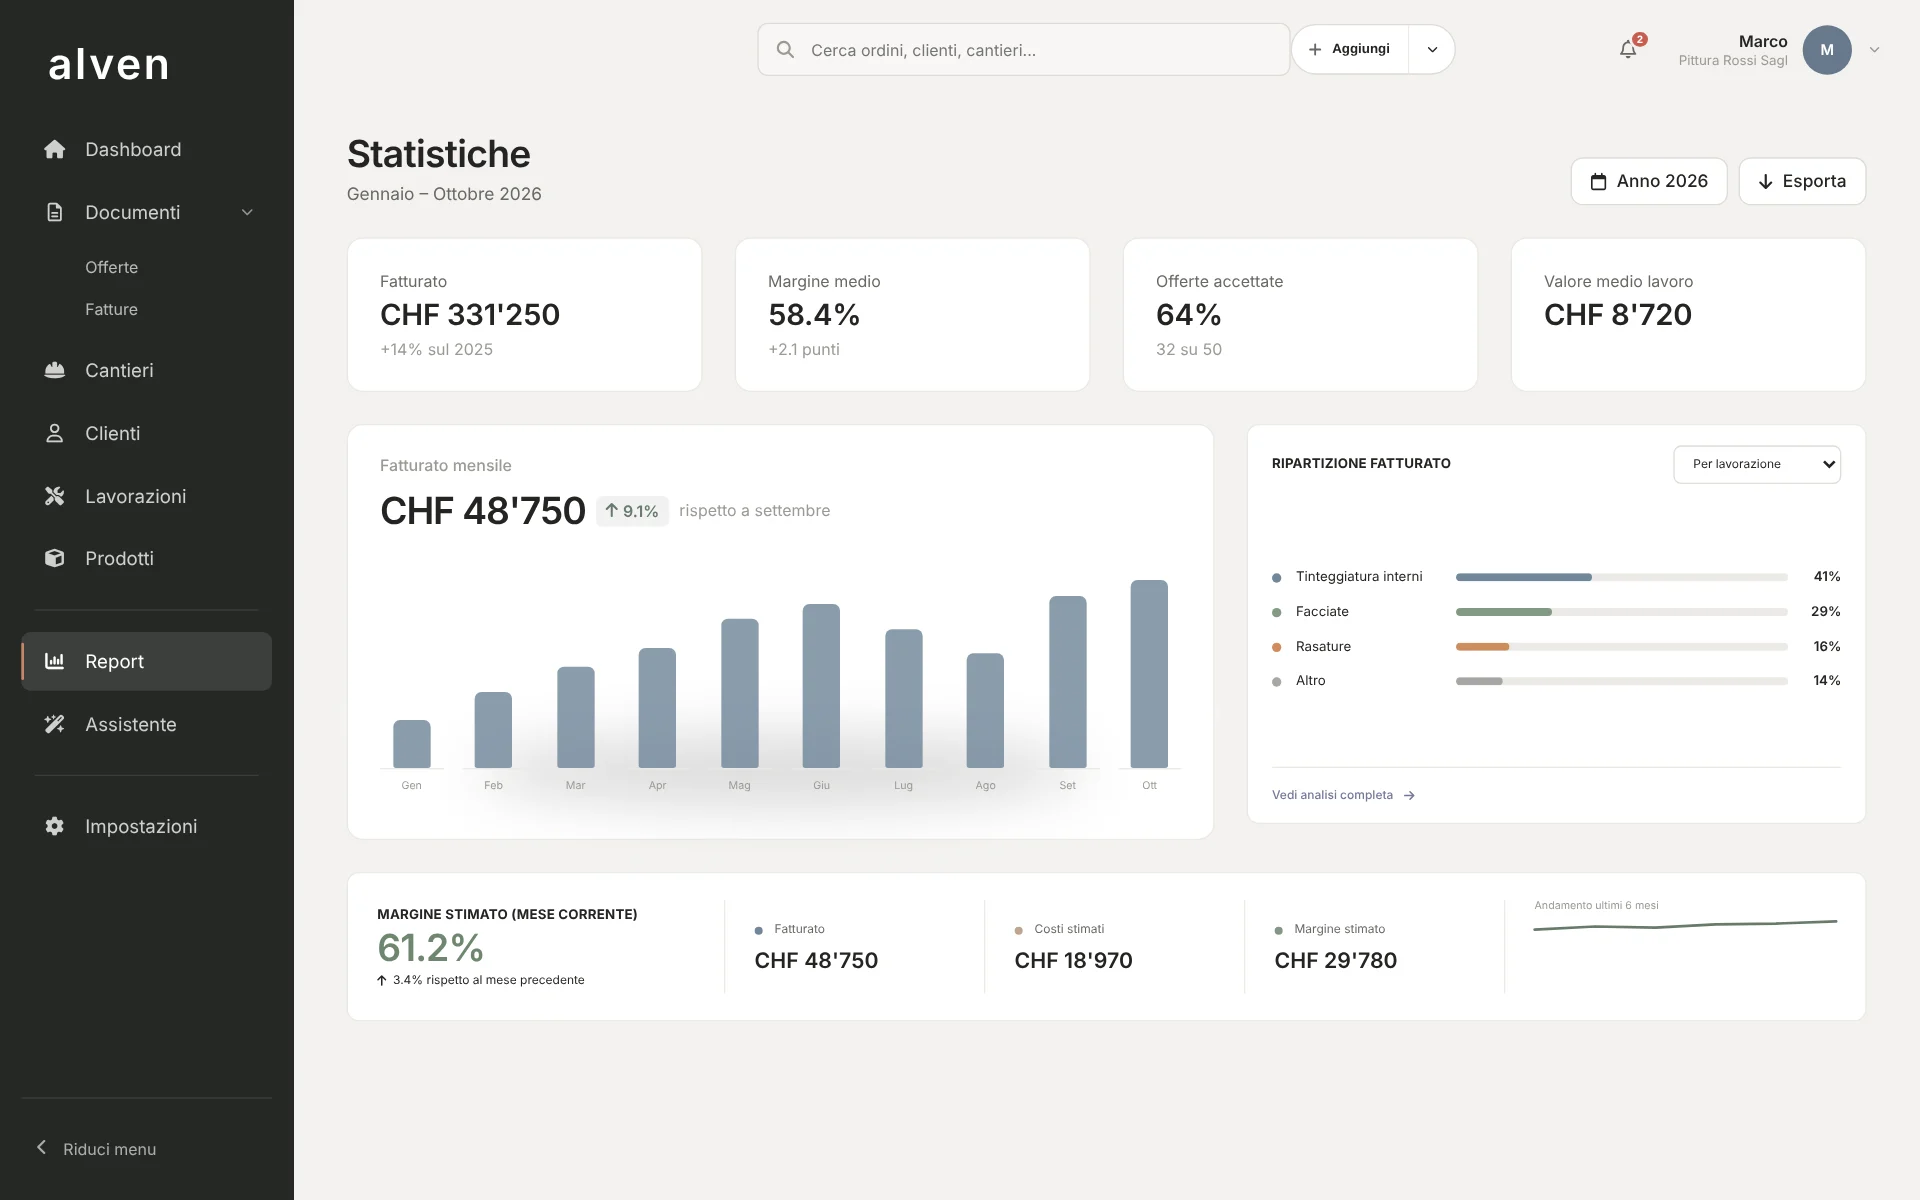The height and width of the screenshot is (1200, 1920).
Task: Click the Prodotti box icon
Action: [x=55, y=558]
